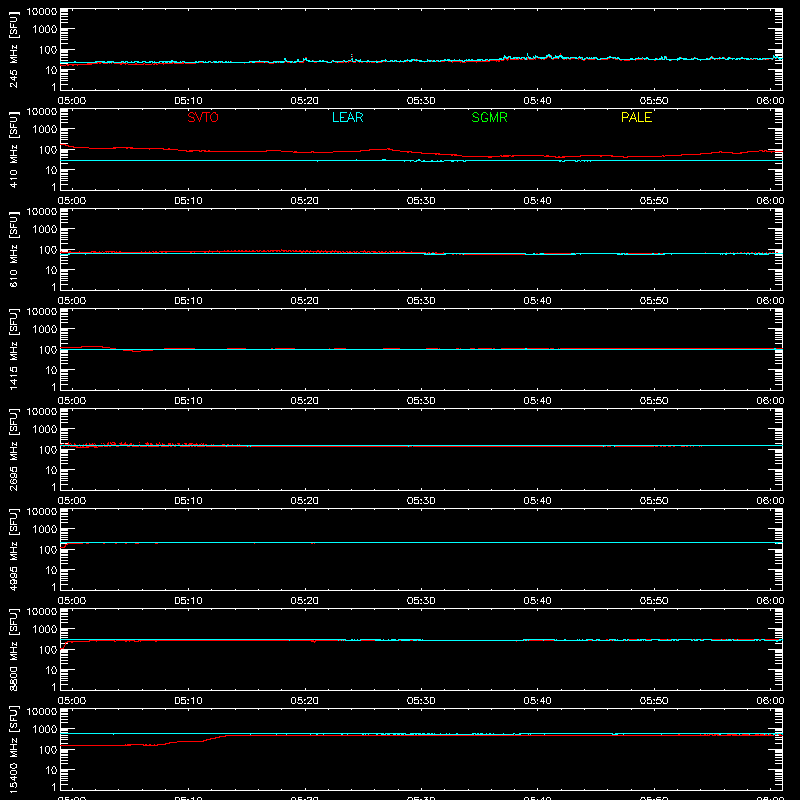800x800 pixels.
Task: Click the red SVTO legend label
Action: pos(203,117)
